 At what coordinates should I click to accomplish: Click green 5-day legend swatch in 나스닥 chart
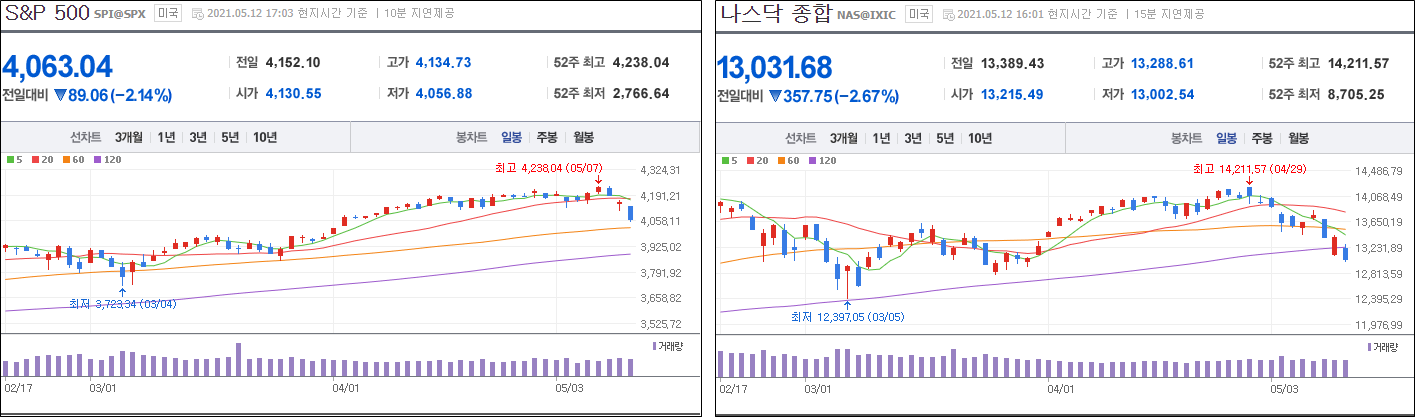coord(724,160)
